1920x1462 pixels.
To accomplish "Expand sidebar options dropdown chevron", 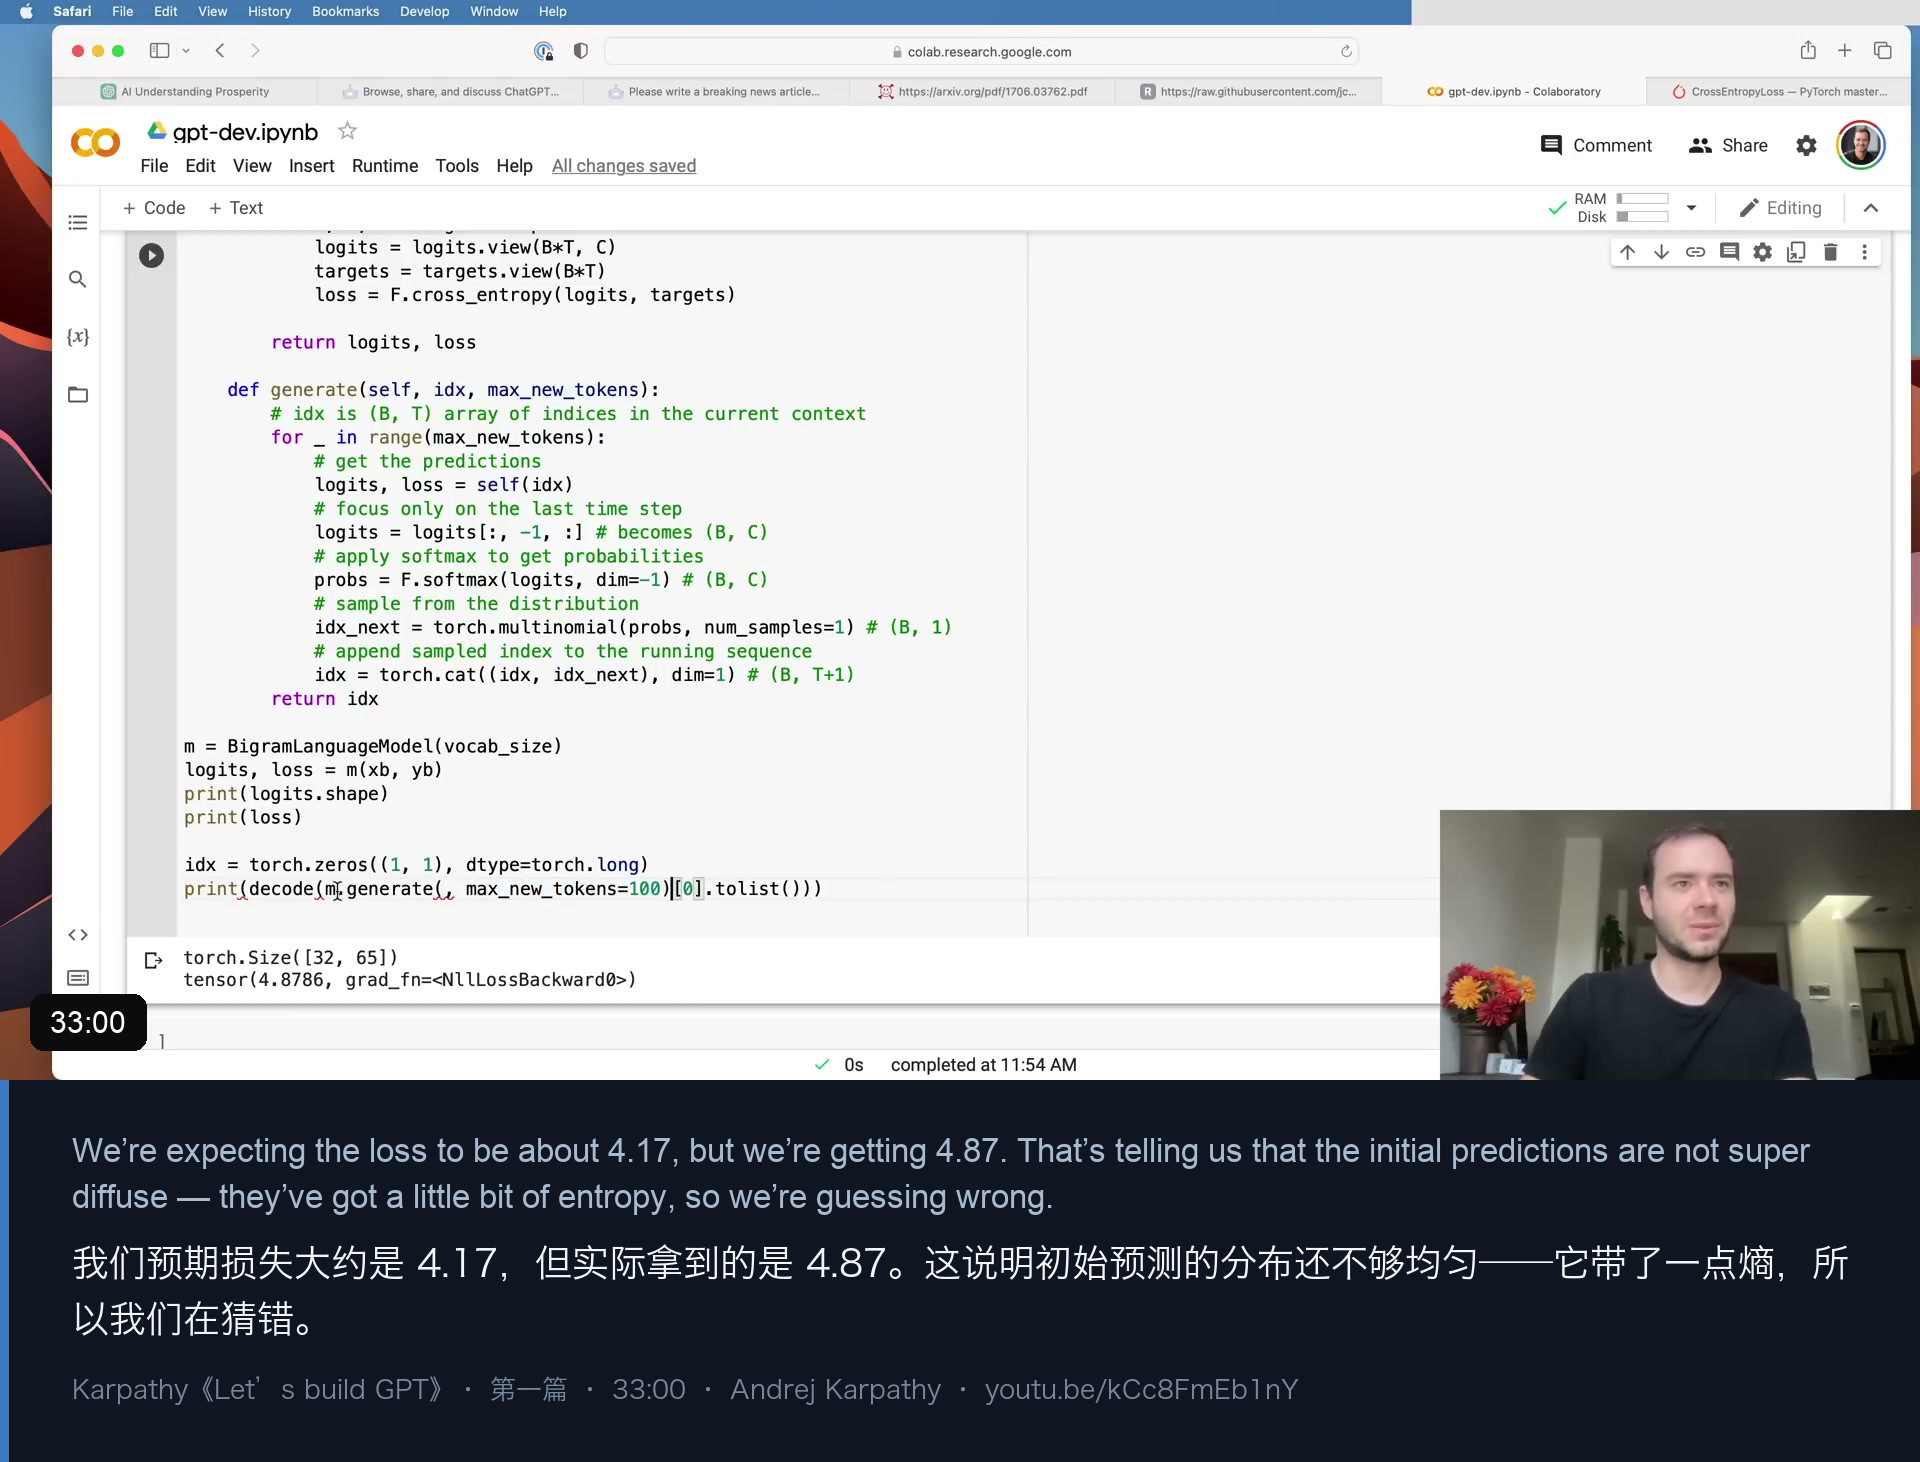I will point(186,50).
